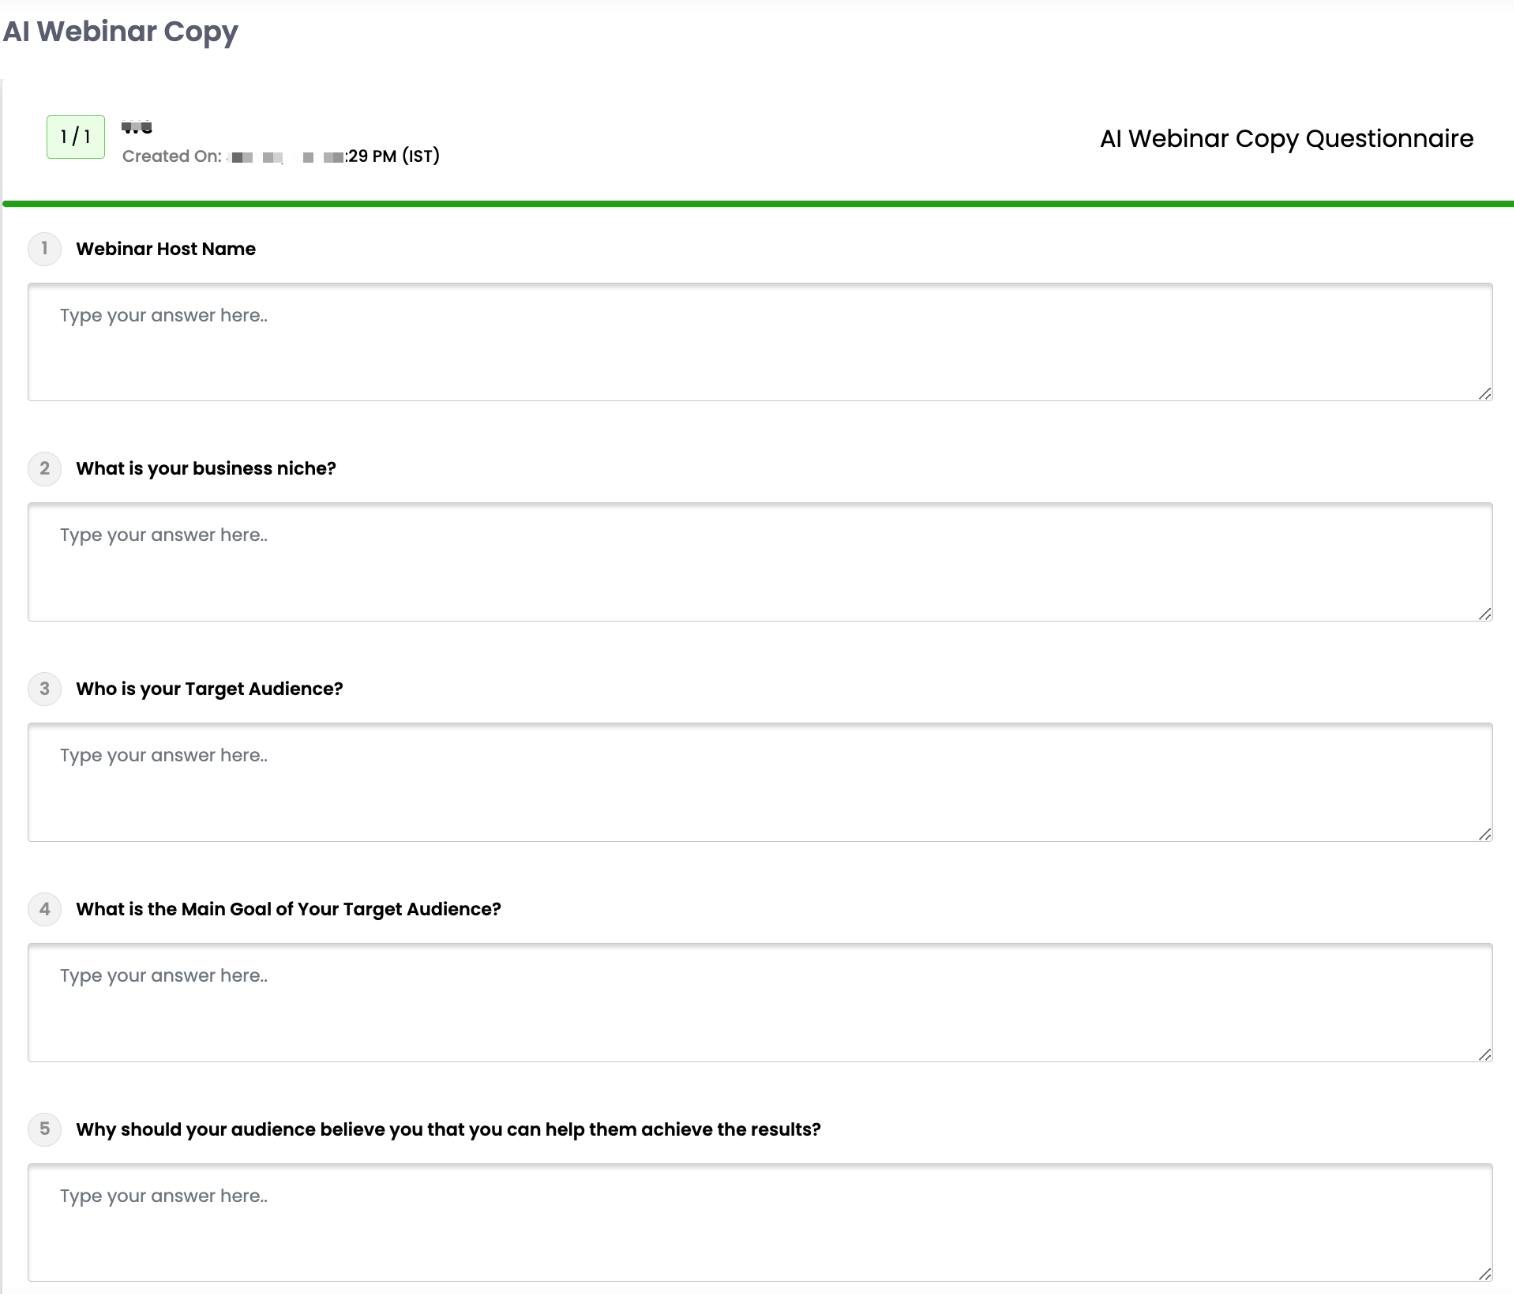Image resolution: width=1514 pixels, height=1294 pixels.
Task: Select the question text Who is your Target Audience
Action: click(210, 689)
